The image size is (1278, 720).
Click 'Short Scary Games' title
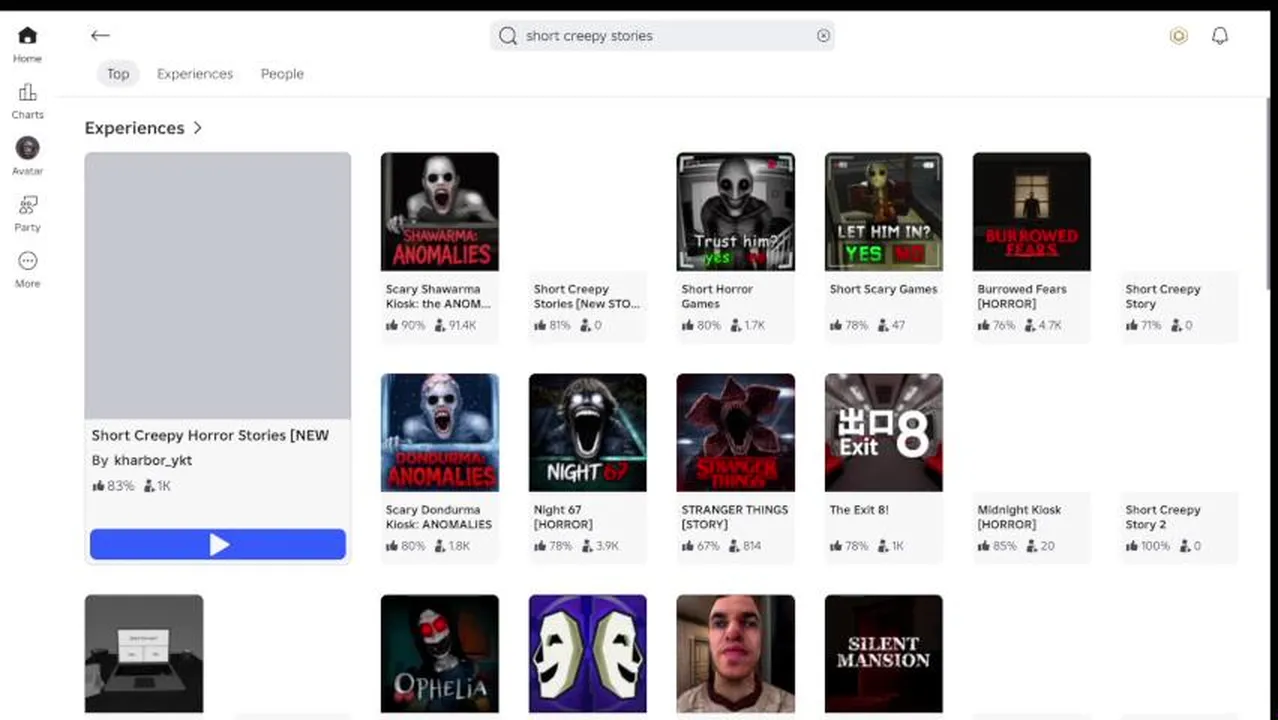pos(884,289)
